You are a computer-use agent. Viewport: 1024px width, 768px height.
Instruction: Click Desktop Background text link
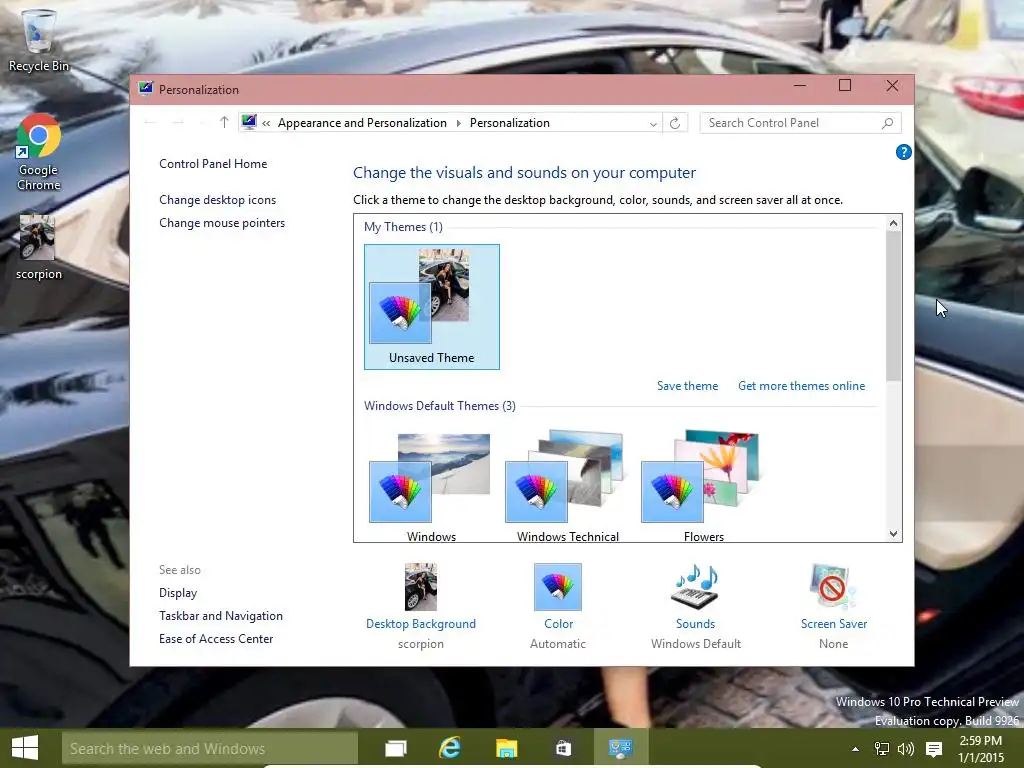coord(421,624)
